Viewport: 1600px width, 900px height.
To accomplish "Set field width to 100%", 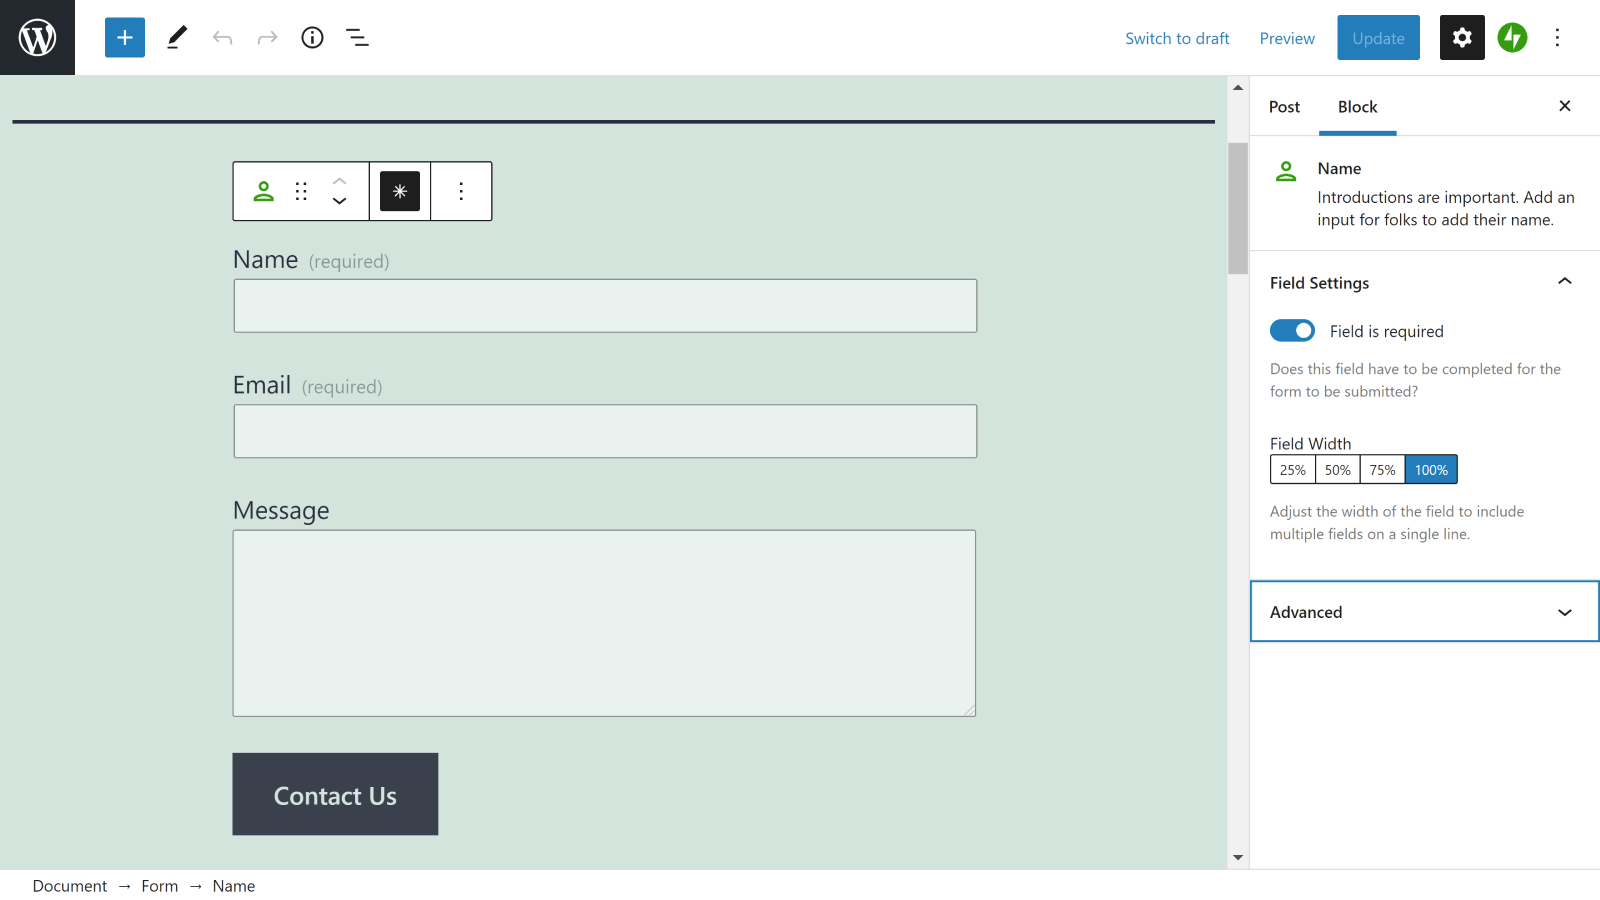I will point(1431,470).
